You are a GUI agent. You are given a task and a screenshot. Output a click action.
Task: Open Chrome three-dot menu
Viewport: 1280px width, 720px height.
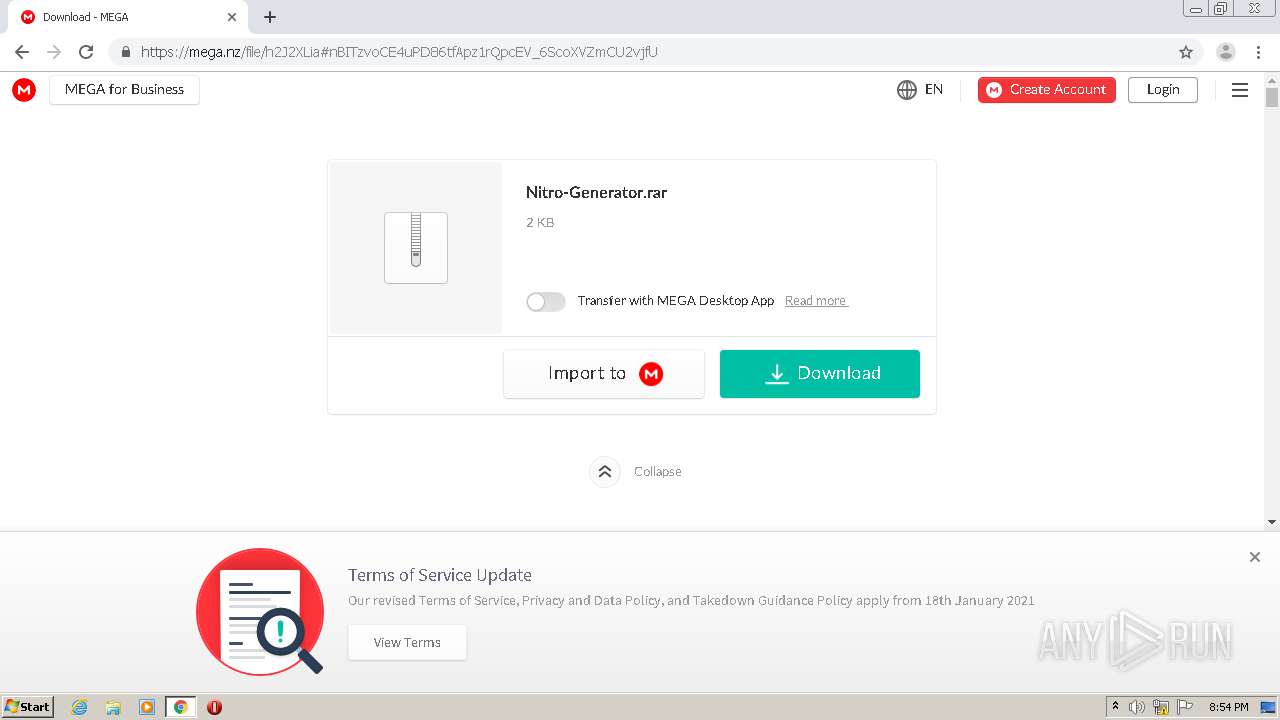(x=1258, y=52)
